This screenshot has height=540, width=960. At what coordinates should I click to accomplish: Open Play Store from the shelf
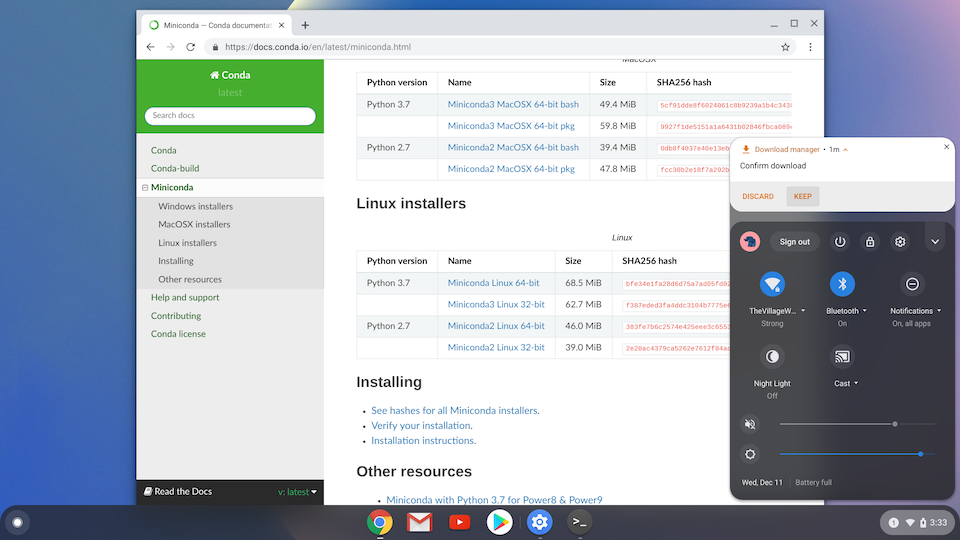tap(500, 522)
